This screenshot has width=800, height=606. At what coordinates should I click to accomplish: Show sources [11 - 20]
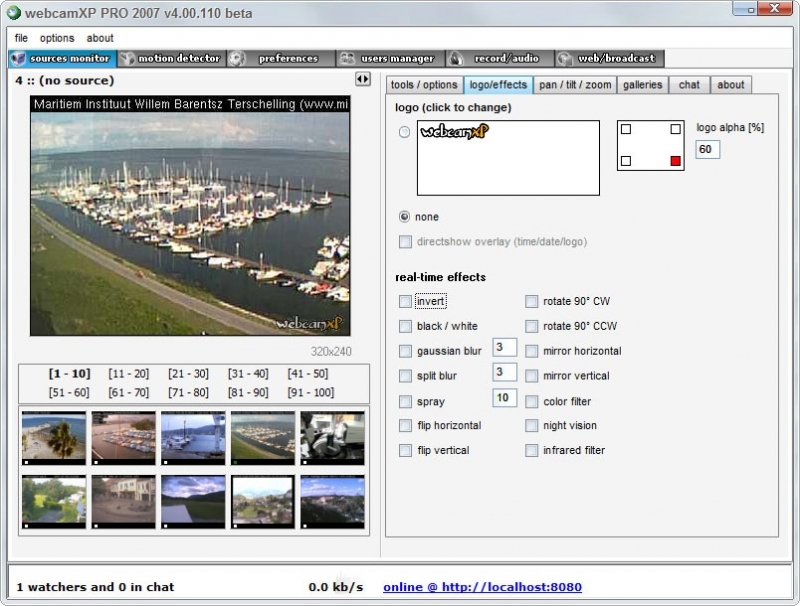click(129, 374)
